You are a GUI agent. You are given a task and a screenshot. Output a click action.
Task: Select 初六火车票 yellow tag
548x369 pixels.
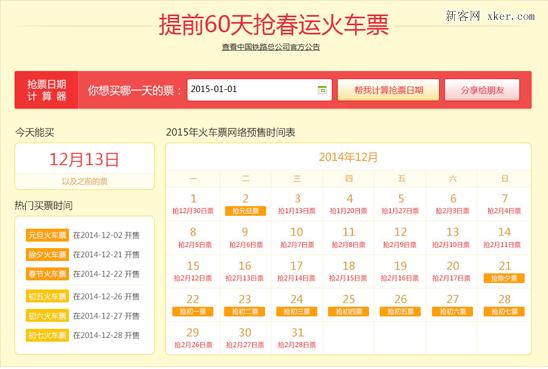(47, 316)
